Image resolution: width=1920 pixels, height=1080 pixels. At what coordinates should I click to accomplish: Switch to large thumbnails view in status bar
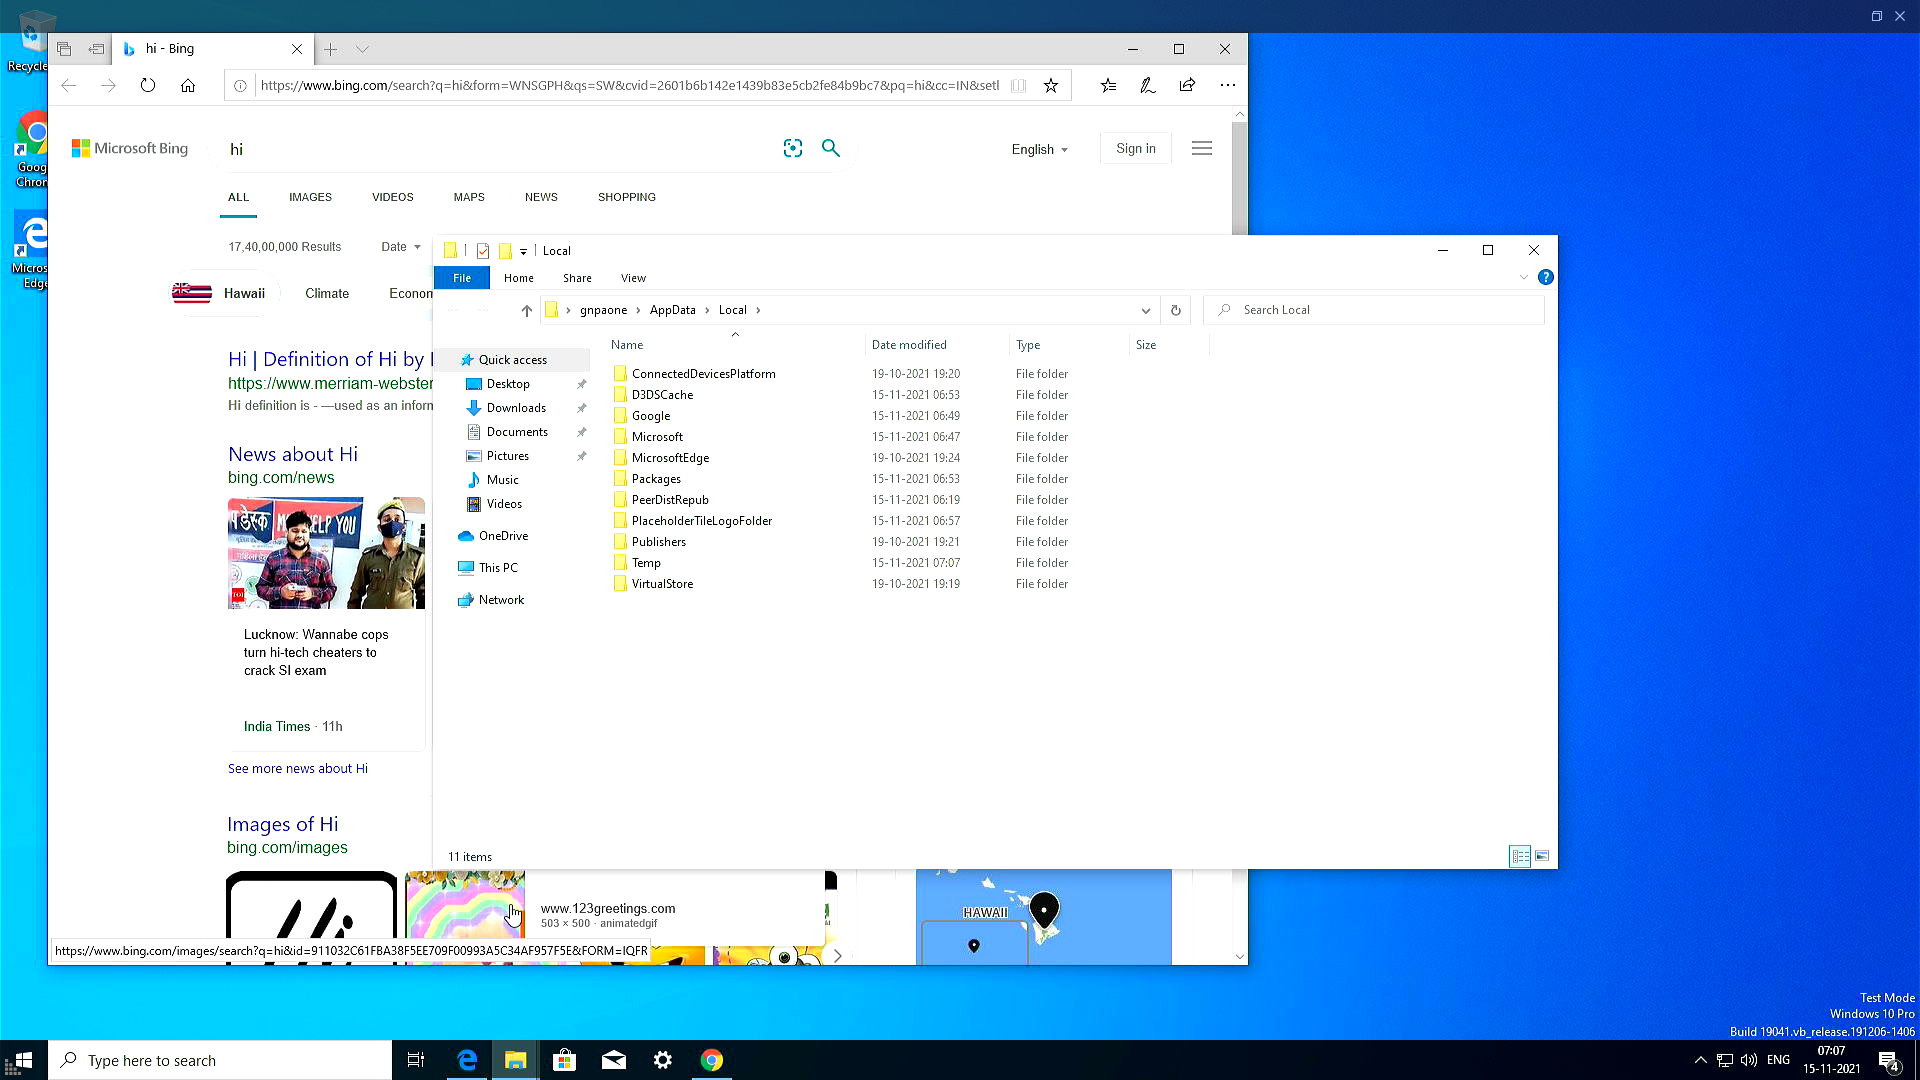pyautogui.click(x=1541, y=856)
